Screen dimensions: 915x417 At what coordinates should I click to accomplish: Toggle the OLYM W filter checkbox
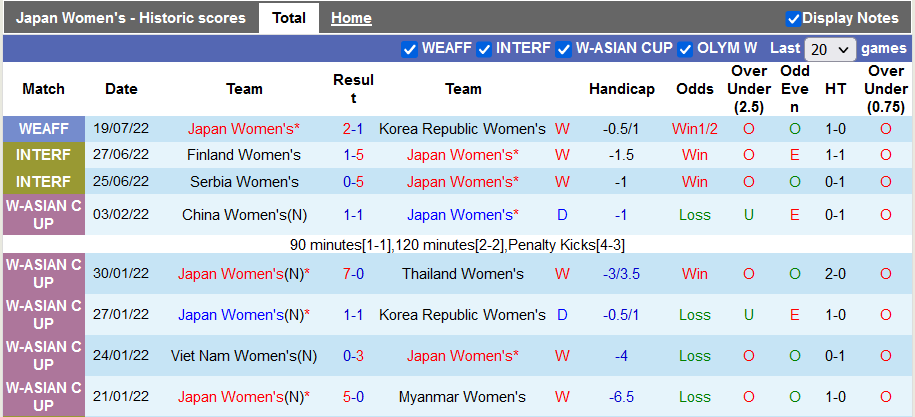click(x=686, y=49)
